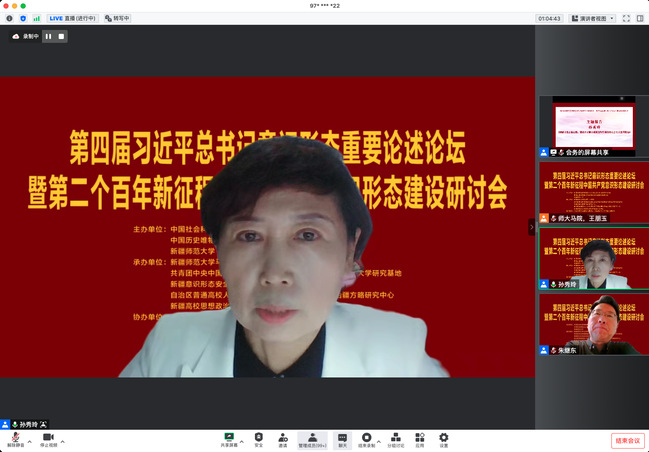Click the Share Screen (共享屏幕) icon
This screenshot has height=452, width=649.
point(229,438)
